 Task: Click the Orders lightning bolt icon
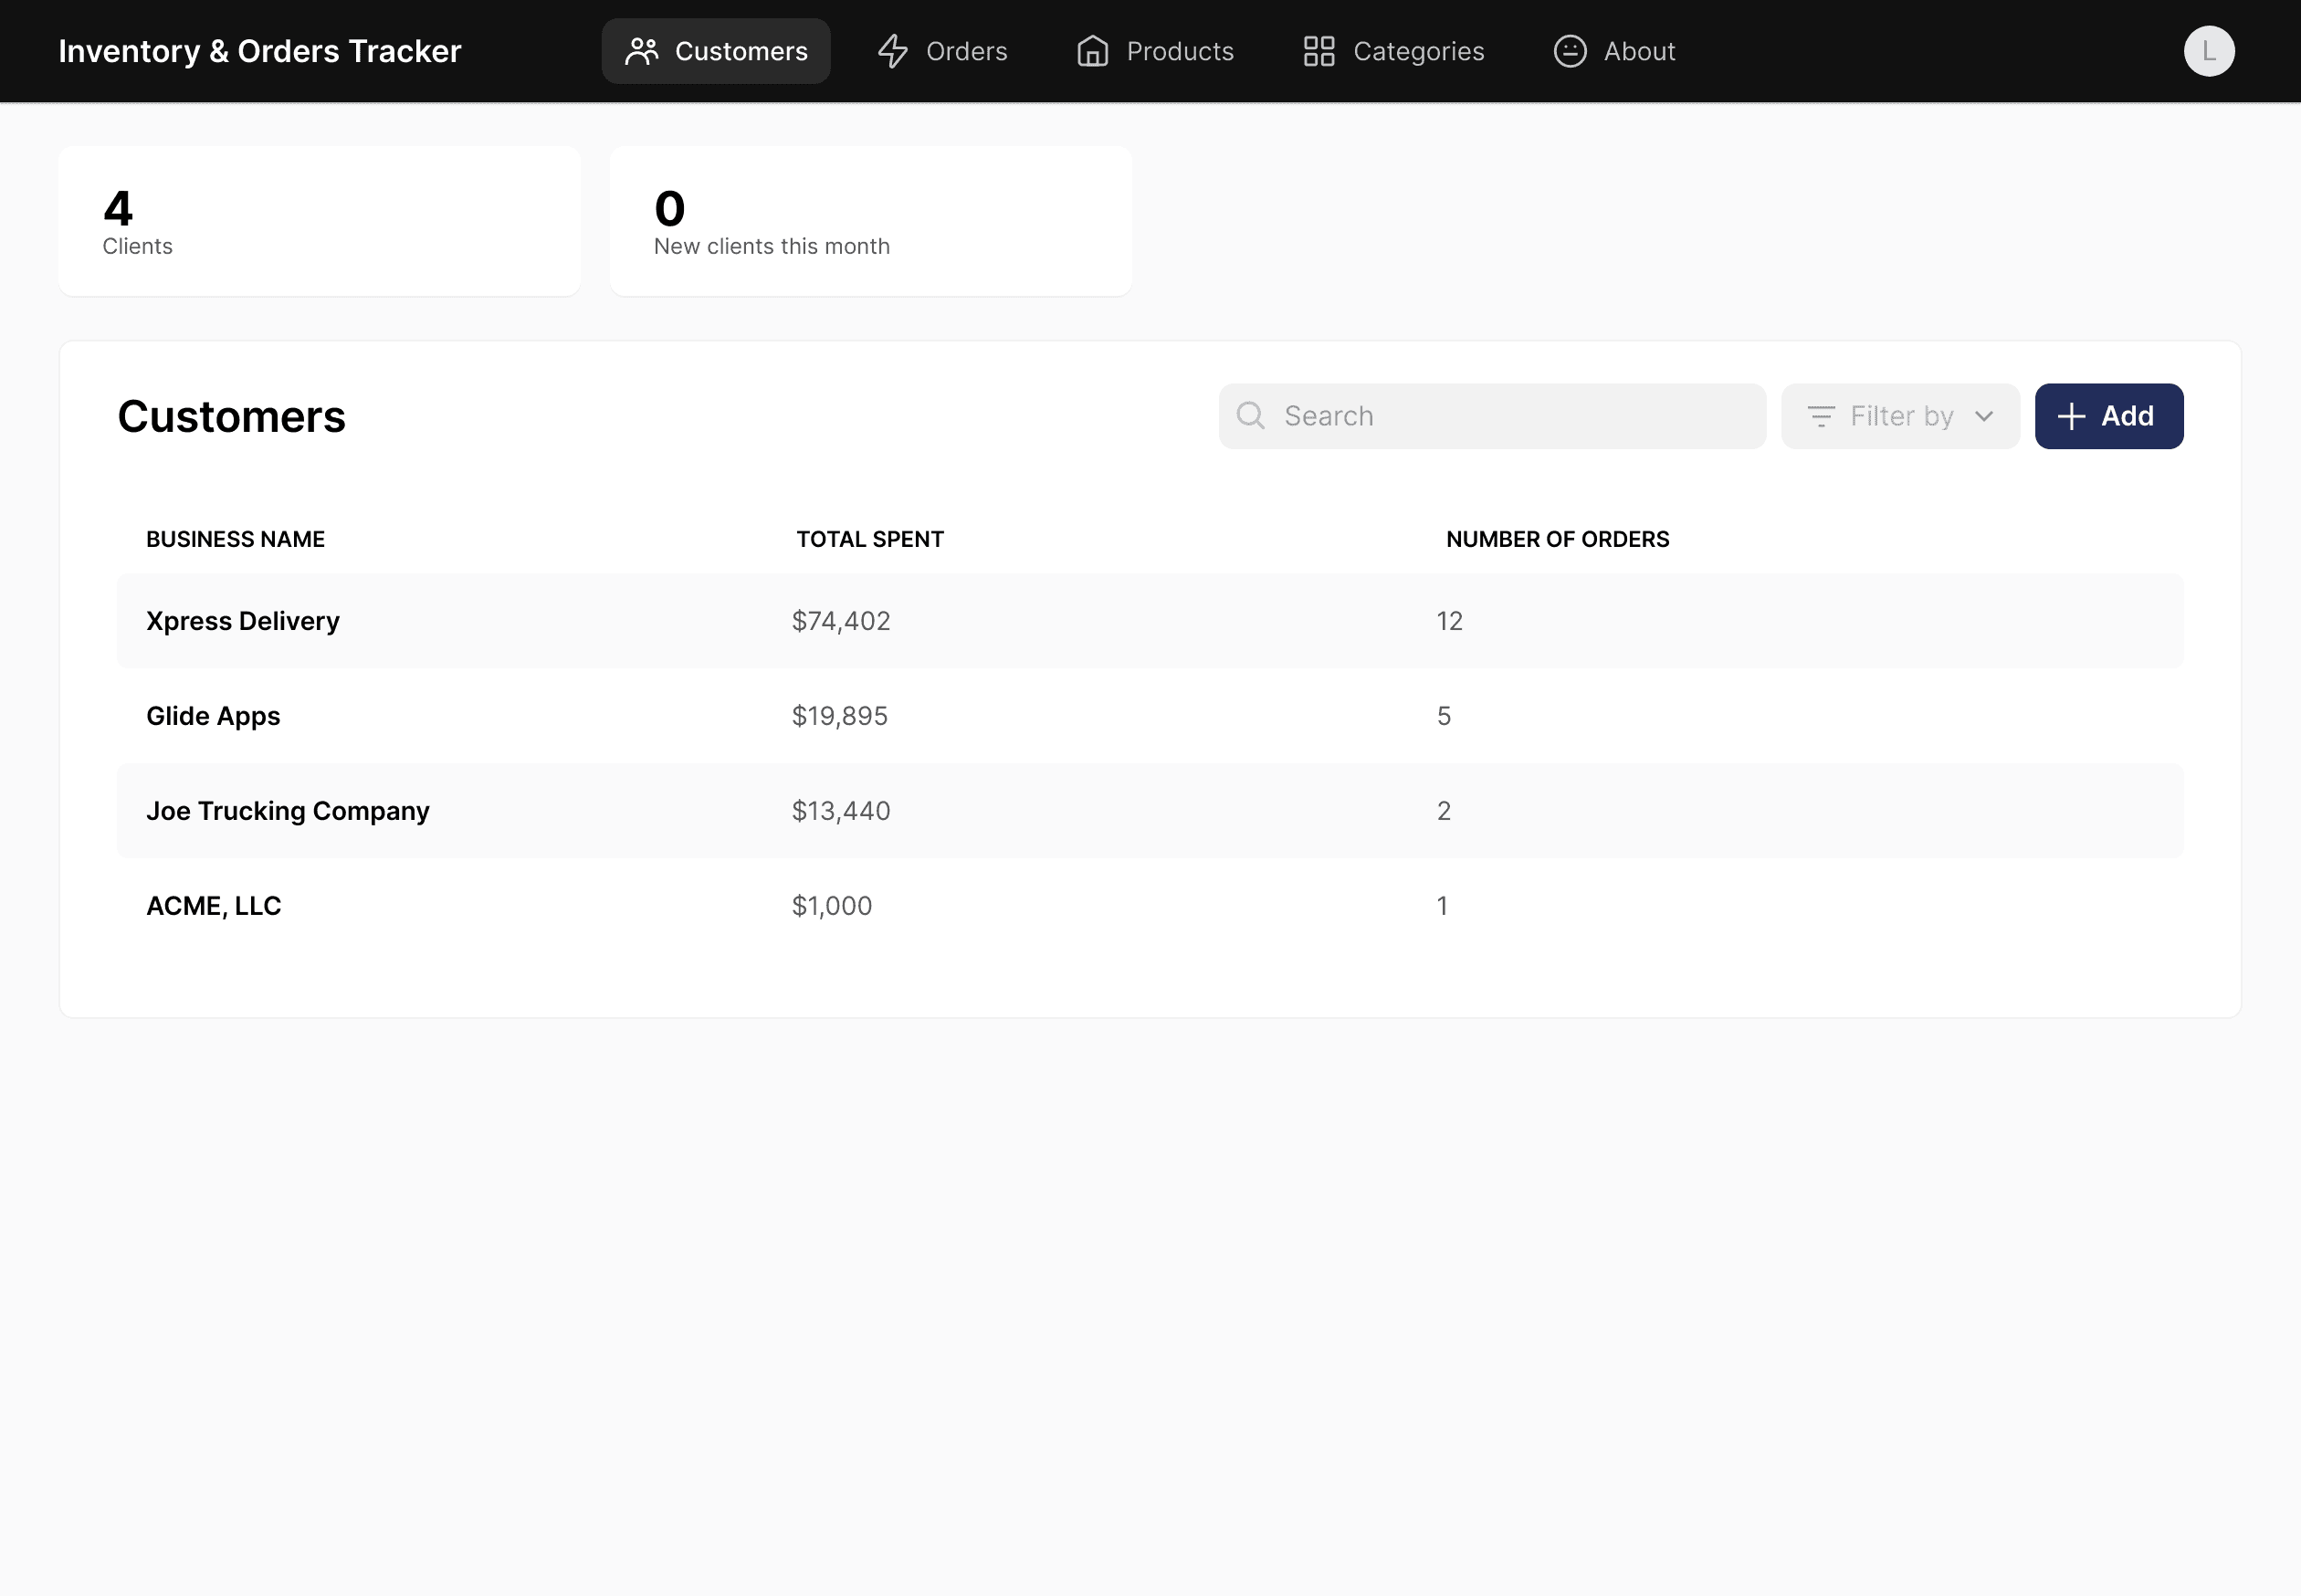click(893, 51)
